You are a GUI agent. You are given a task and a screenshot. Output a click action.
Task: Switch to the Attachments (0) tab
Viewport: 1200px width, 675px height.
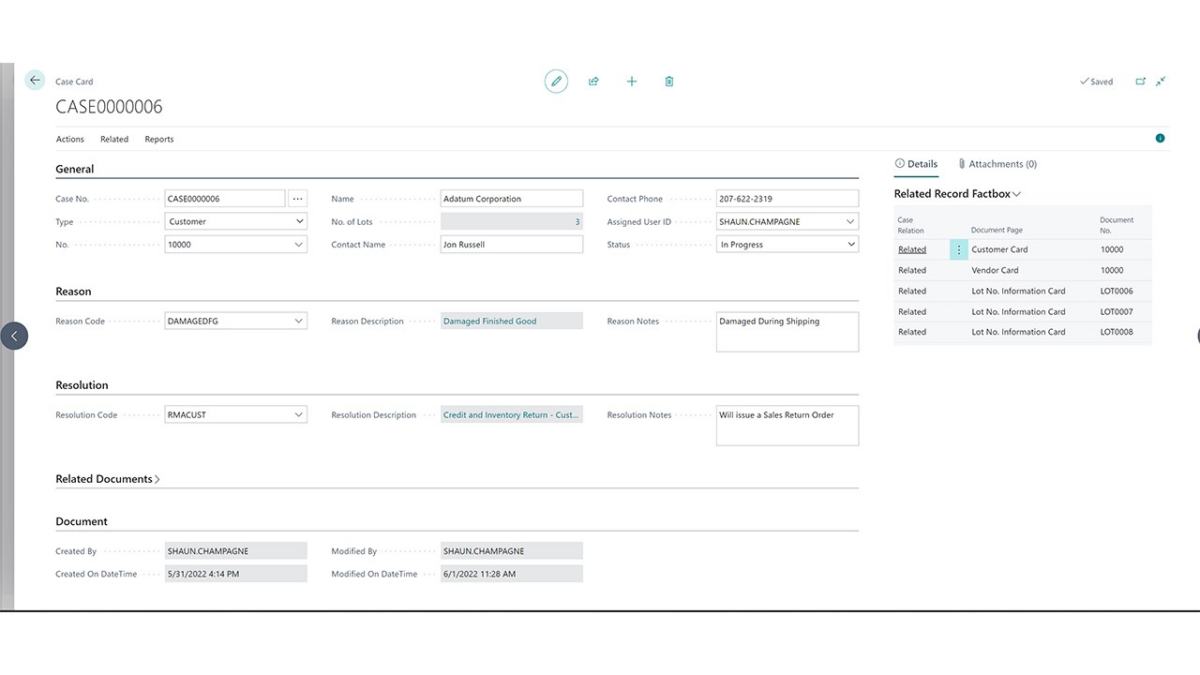point(998,164)
